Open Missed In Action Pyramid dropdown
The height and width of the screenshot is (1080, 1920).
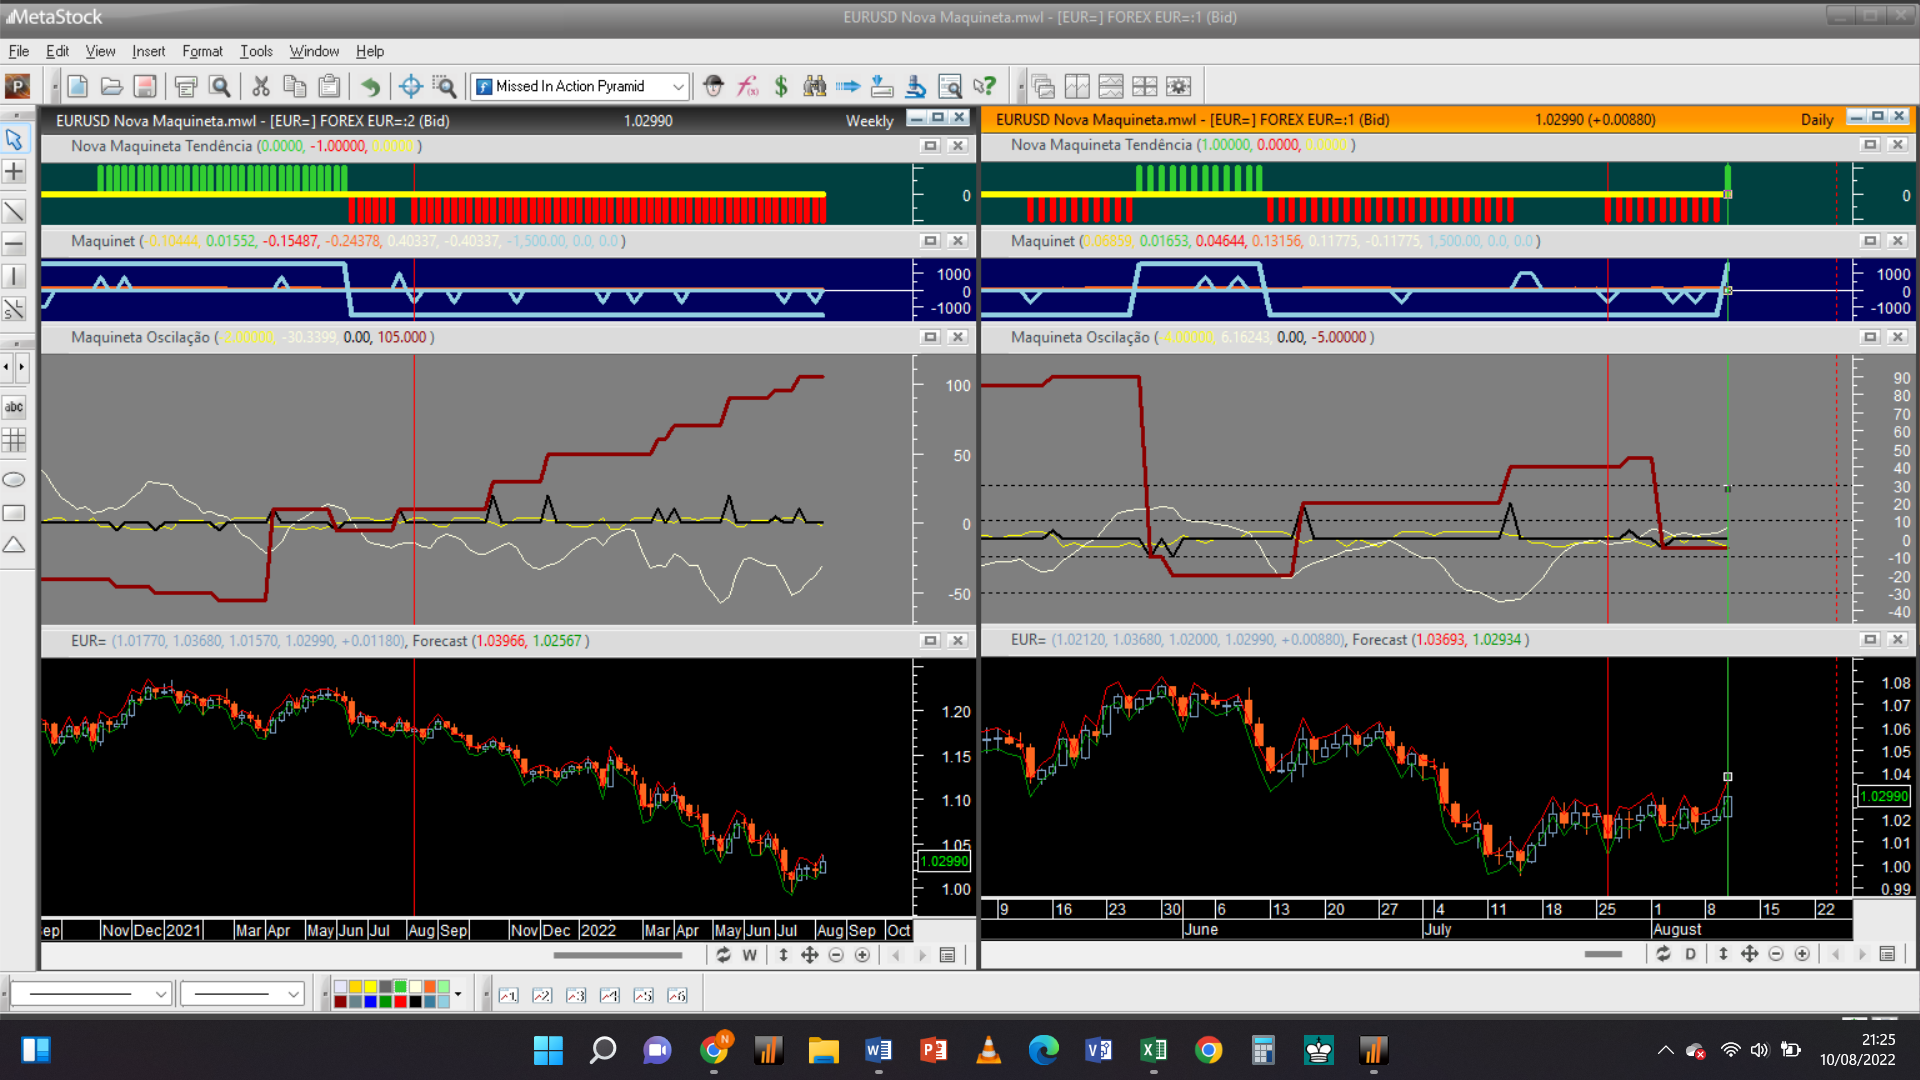pyautogui.click(x=678, y=87)
